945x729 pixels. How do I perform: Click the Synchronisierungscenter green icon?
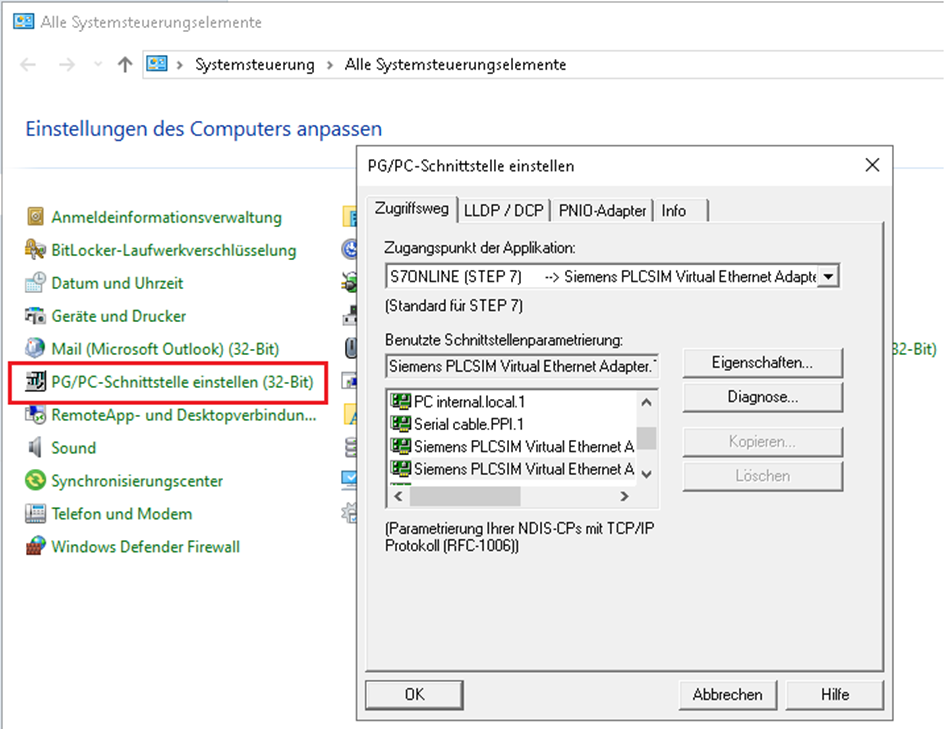pos(36,480)
